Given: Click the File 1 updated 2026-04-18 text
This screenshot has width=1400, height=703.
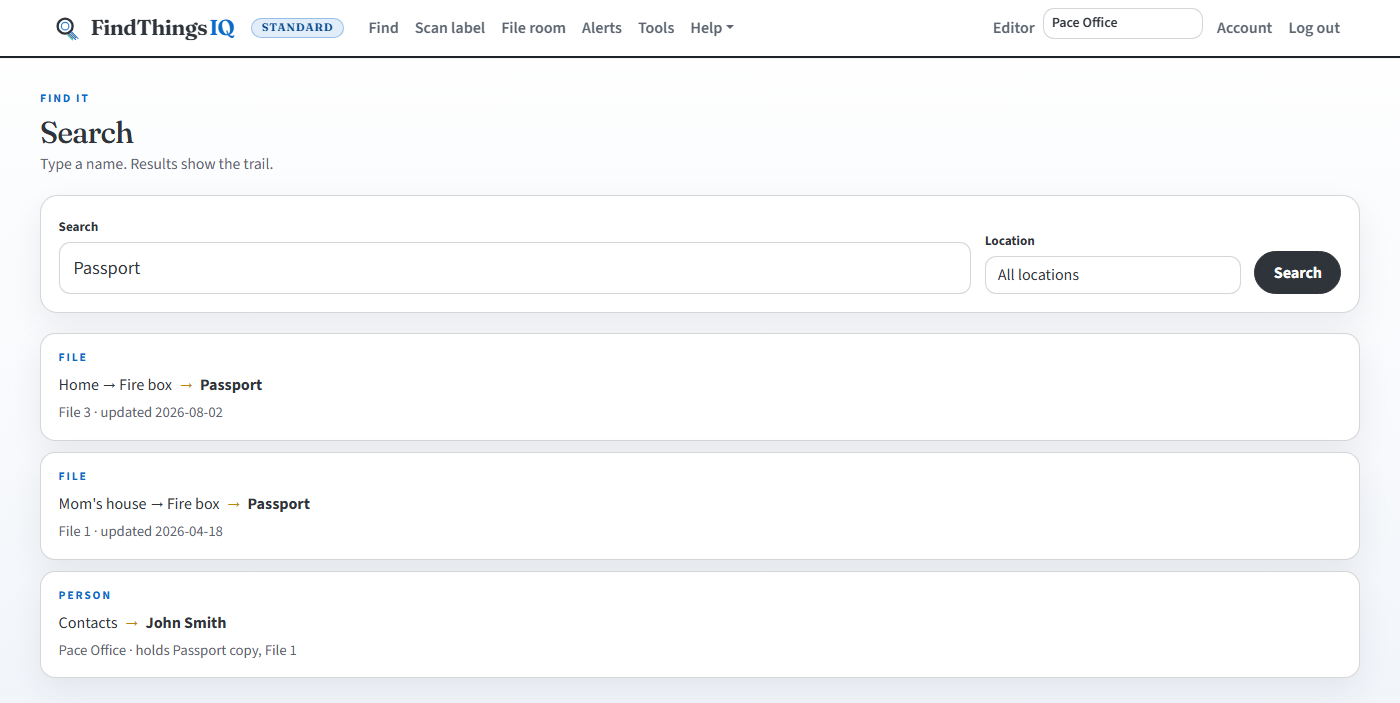Looking at the screenshot, I should [x=141, y=531].
